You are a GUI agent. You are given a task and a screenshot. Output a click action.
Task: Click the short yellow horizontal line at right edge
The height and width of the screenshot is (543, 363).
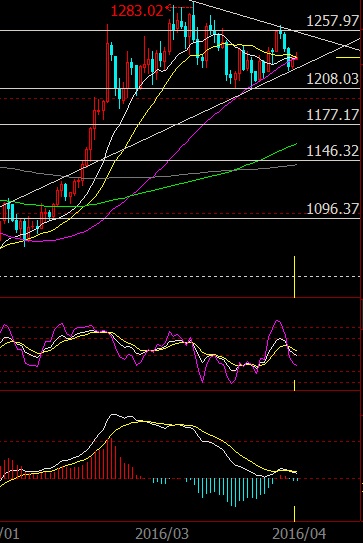pos(348,57)
